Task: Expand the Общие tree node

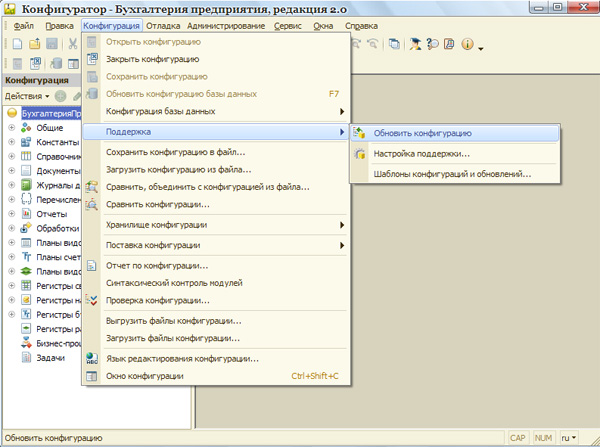Action: 11,127
